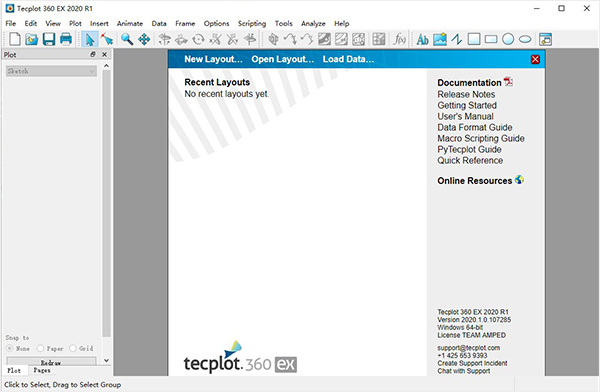Click the Create New Frame icon

(545, 39)
